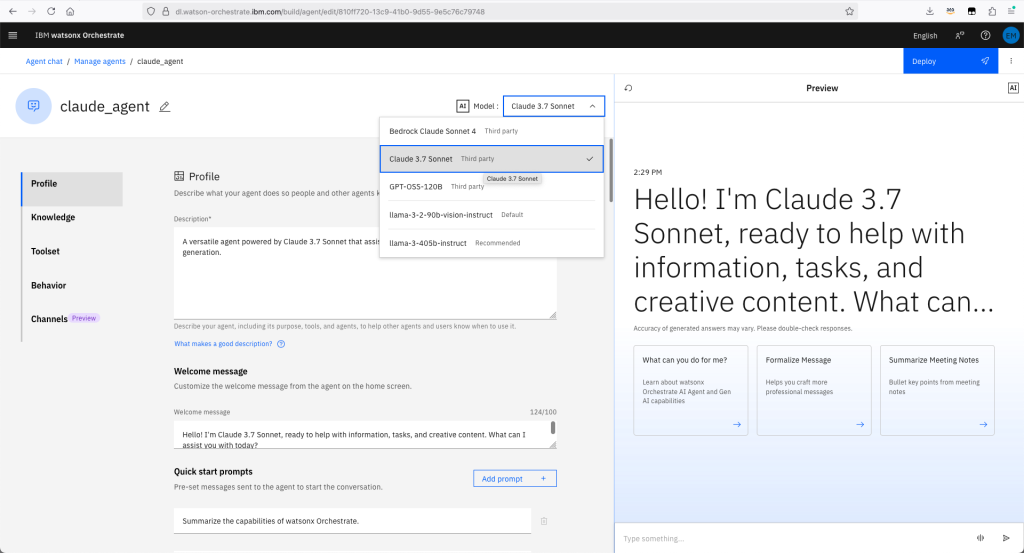Pick llama-3-2-90b-vision-instruct model
The width and height of the screenshot is (1024, 553).
point(492,215)
